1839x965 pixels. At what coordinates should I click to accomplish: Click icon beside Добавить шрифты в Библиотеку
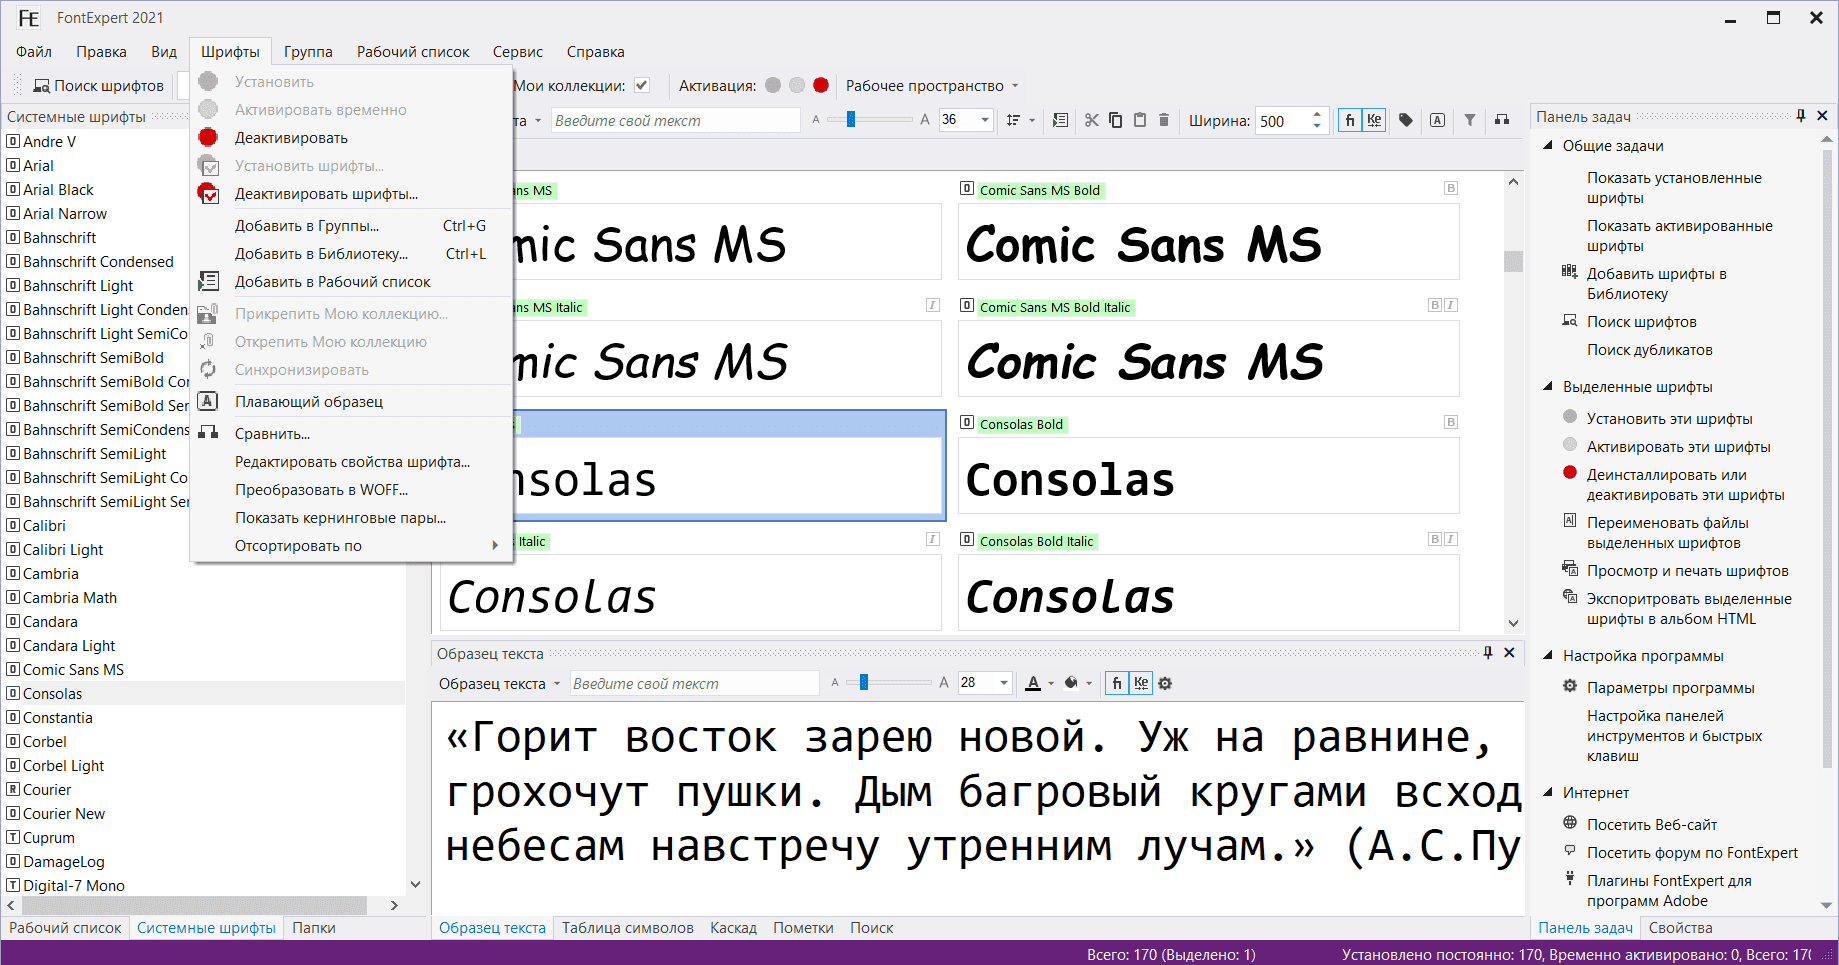click(x=1570, y=272)
